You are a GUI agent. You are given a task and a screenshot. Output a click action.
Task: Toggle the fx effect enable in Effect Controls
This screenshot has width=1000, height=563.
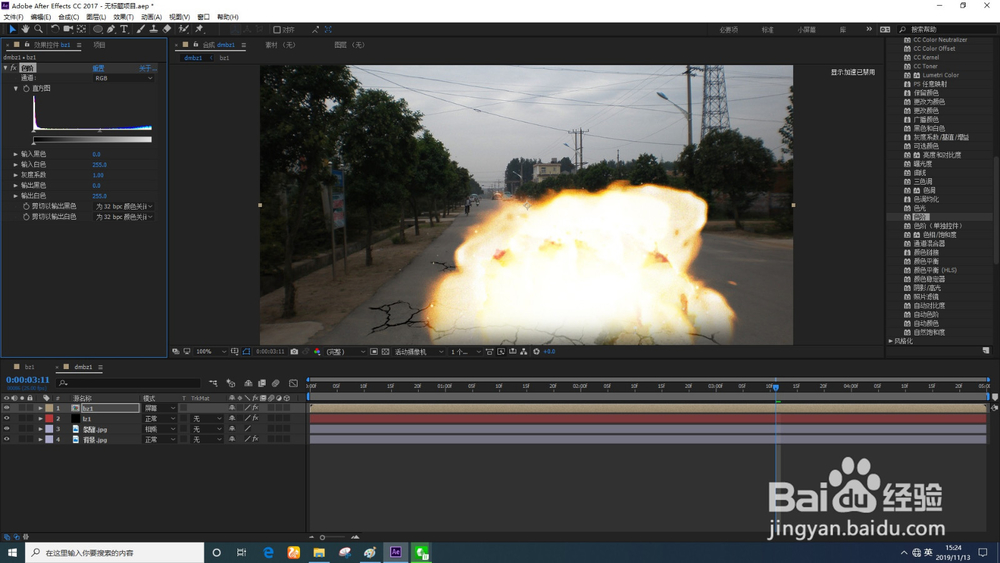pos(13,68)
